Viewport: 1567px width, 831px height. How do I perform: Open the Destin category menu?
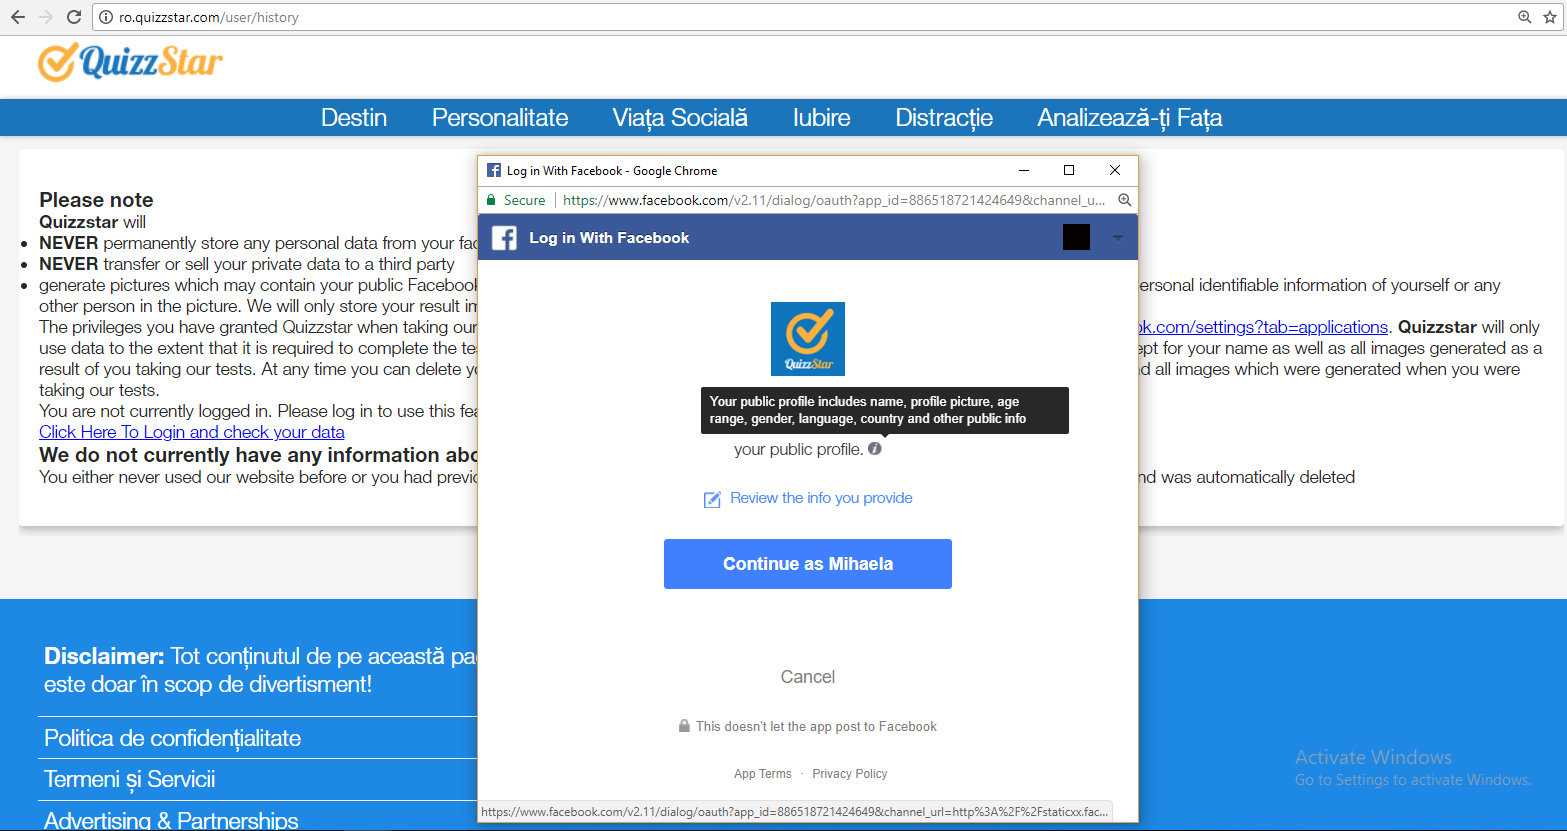(x=354, y=118)
